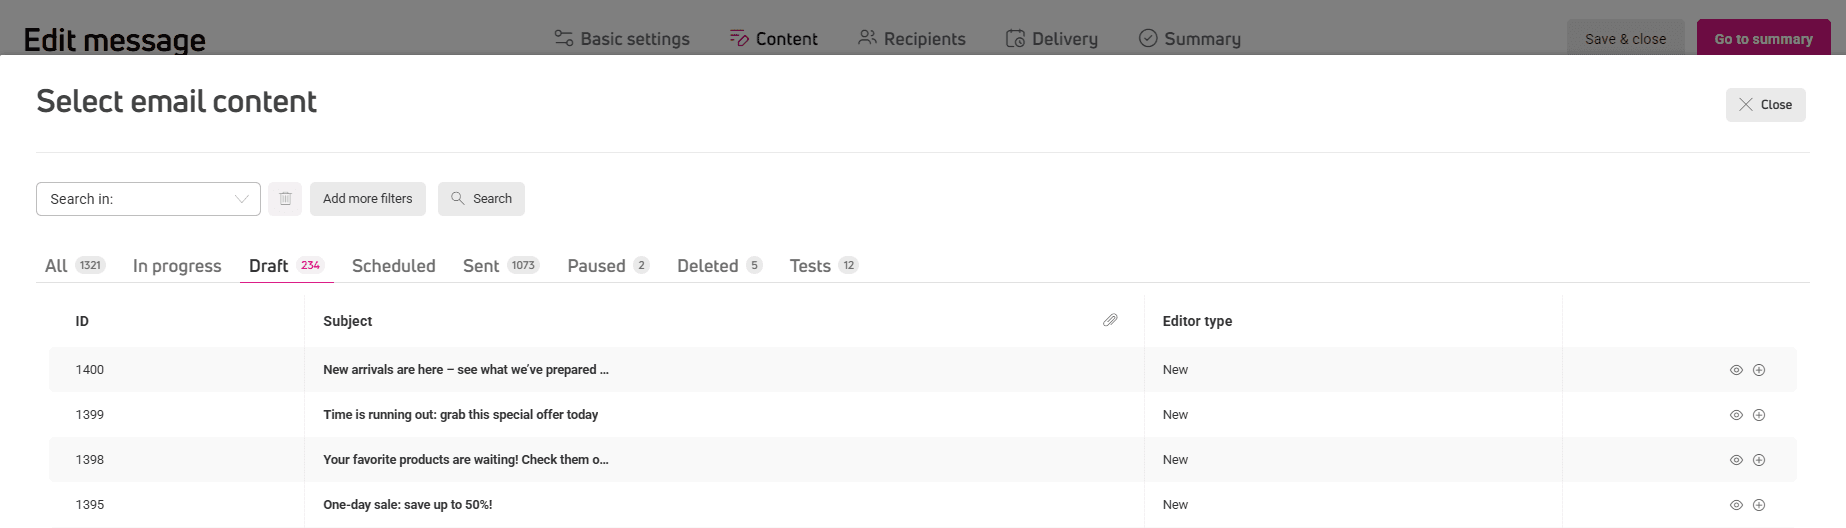
Task: Click Add more filters button
Action: tap(368, 199)
